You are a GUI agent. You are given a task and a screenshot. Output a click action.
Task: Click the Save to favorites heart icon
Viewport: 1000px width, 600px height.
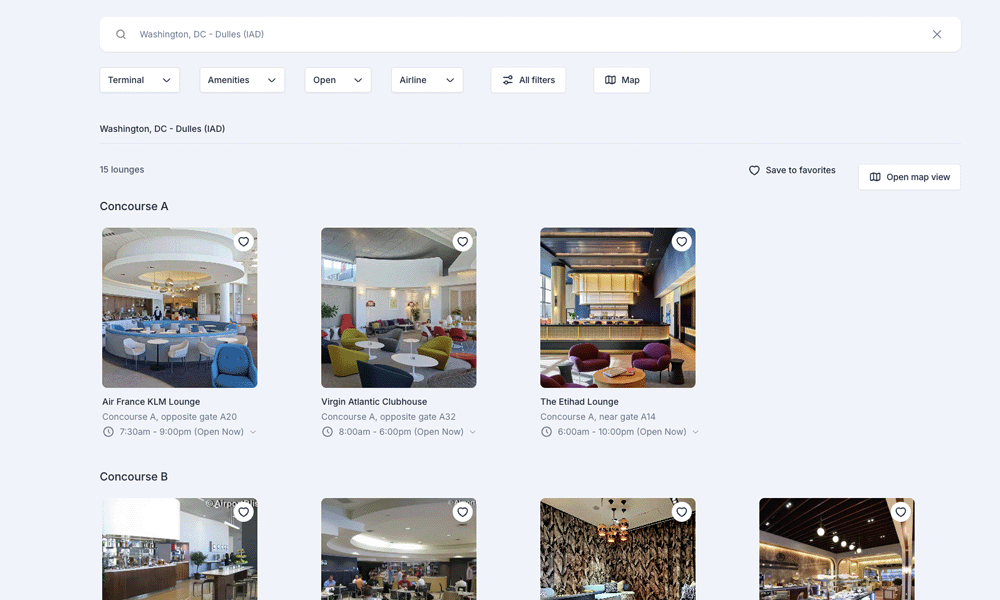pyautogui.click(x=754, y=170)
